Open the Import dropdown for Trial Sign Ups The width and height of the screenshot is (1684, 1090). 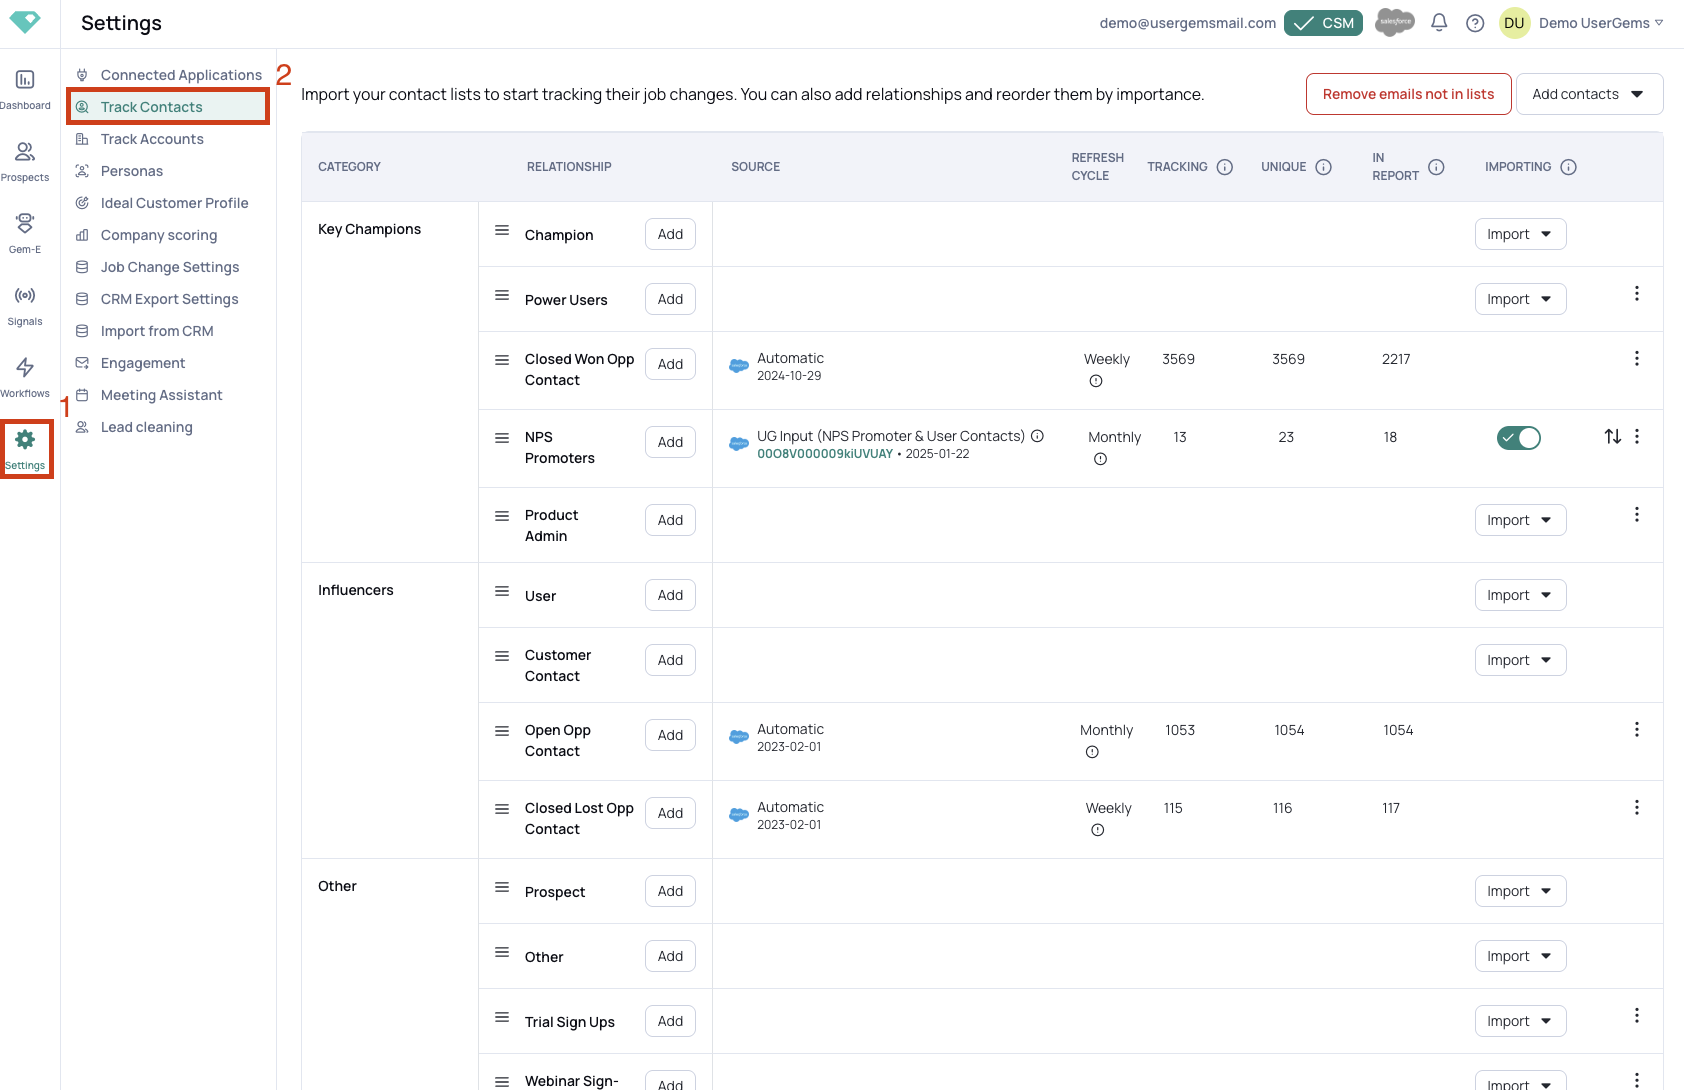pyautogui.click(x=1520, y=1021)
